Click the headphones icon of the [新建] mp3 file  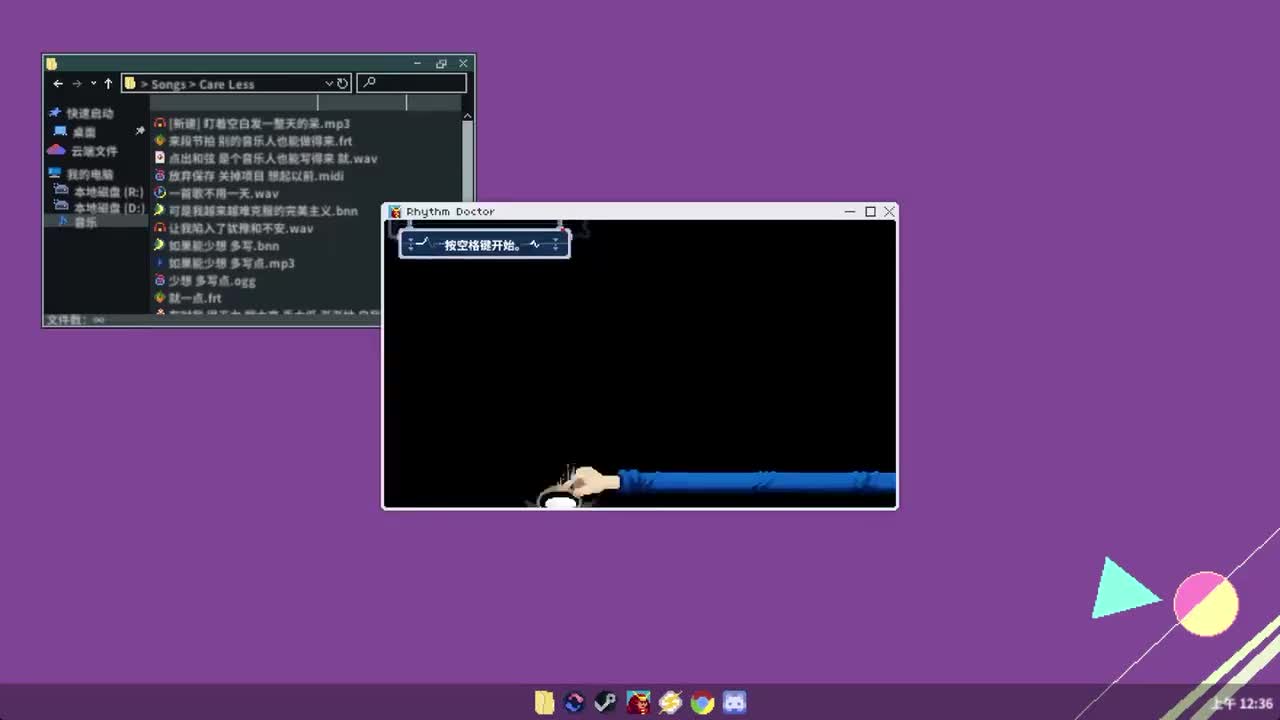tap(159, 124)
